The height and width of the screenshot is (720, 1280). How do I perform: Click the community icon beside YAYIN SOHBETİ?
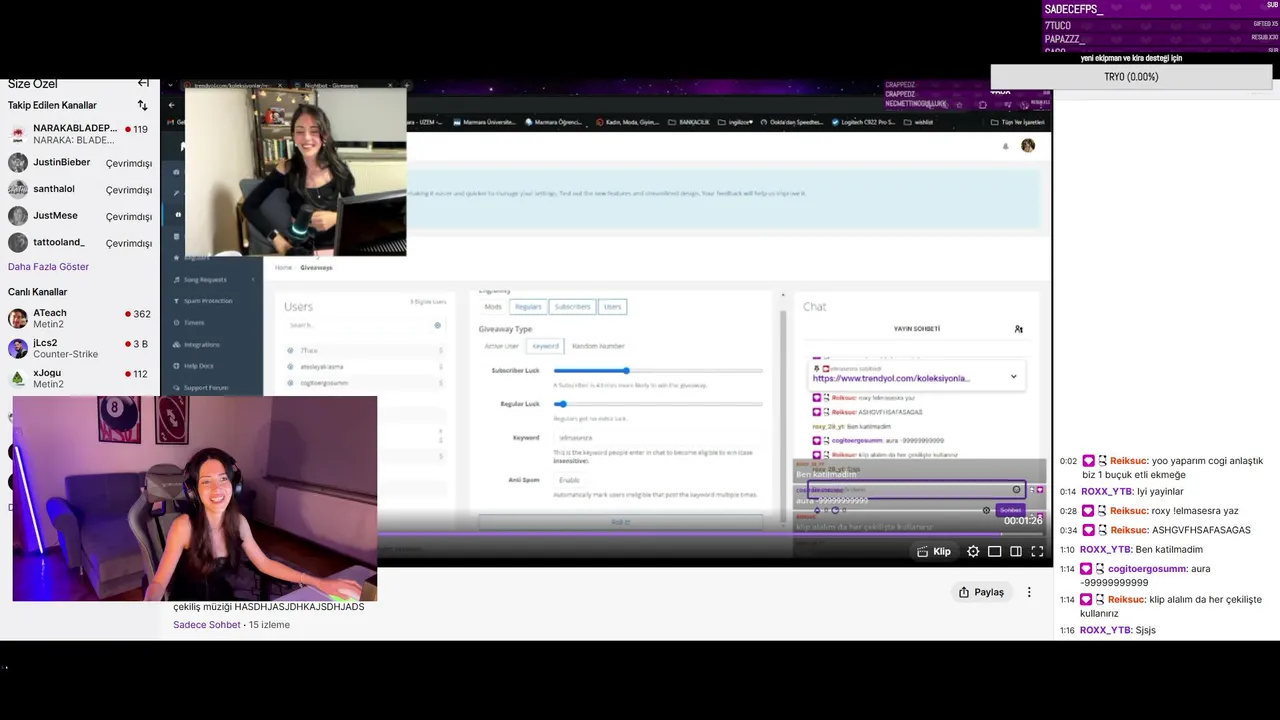1018,329
